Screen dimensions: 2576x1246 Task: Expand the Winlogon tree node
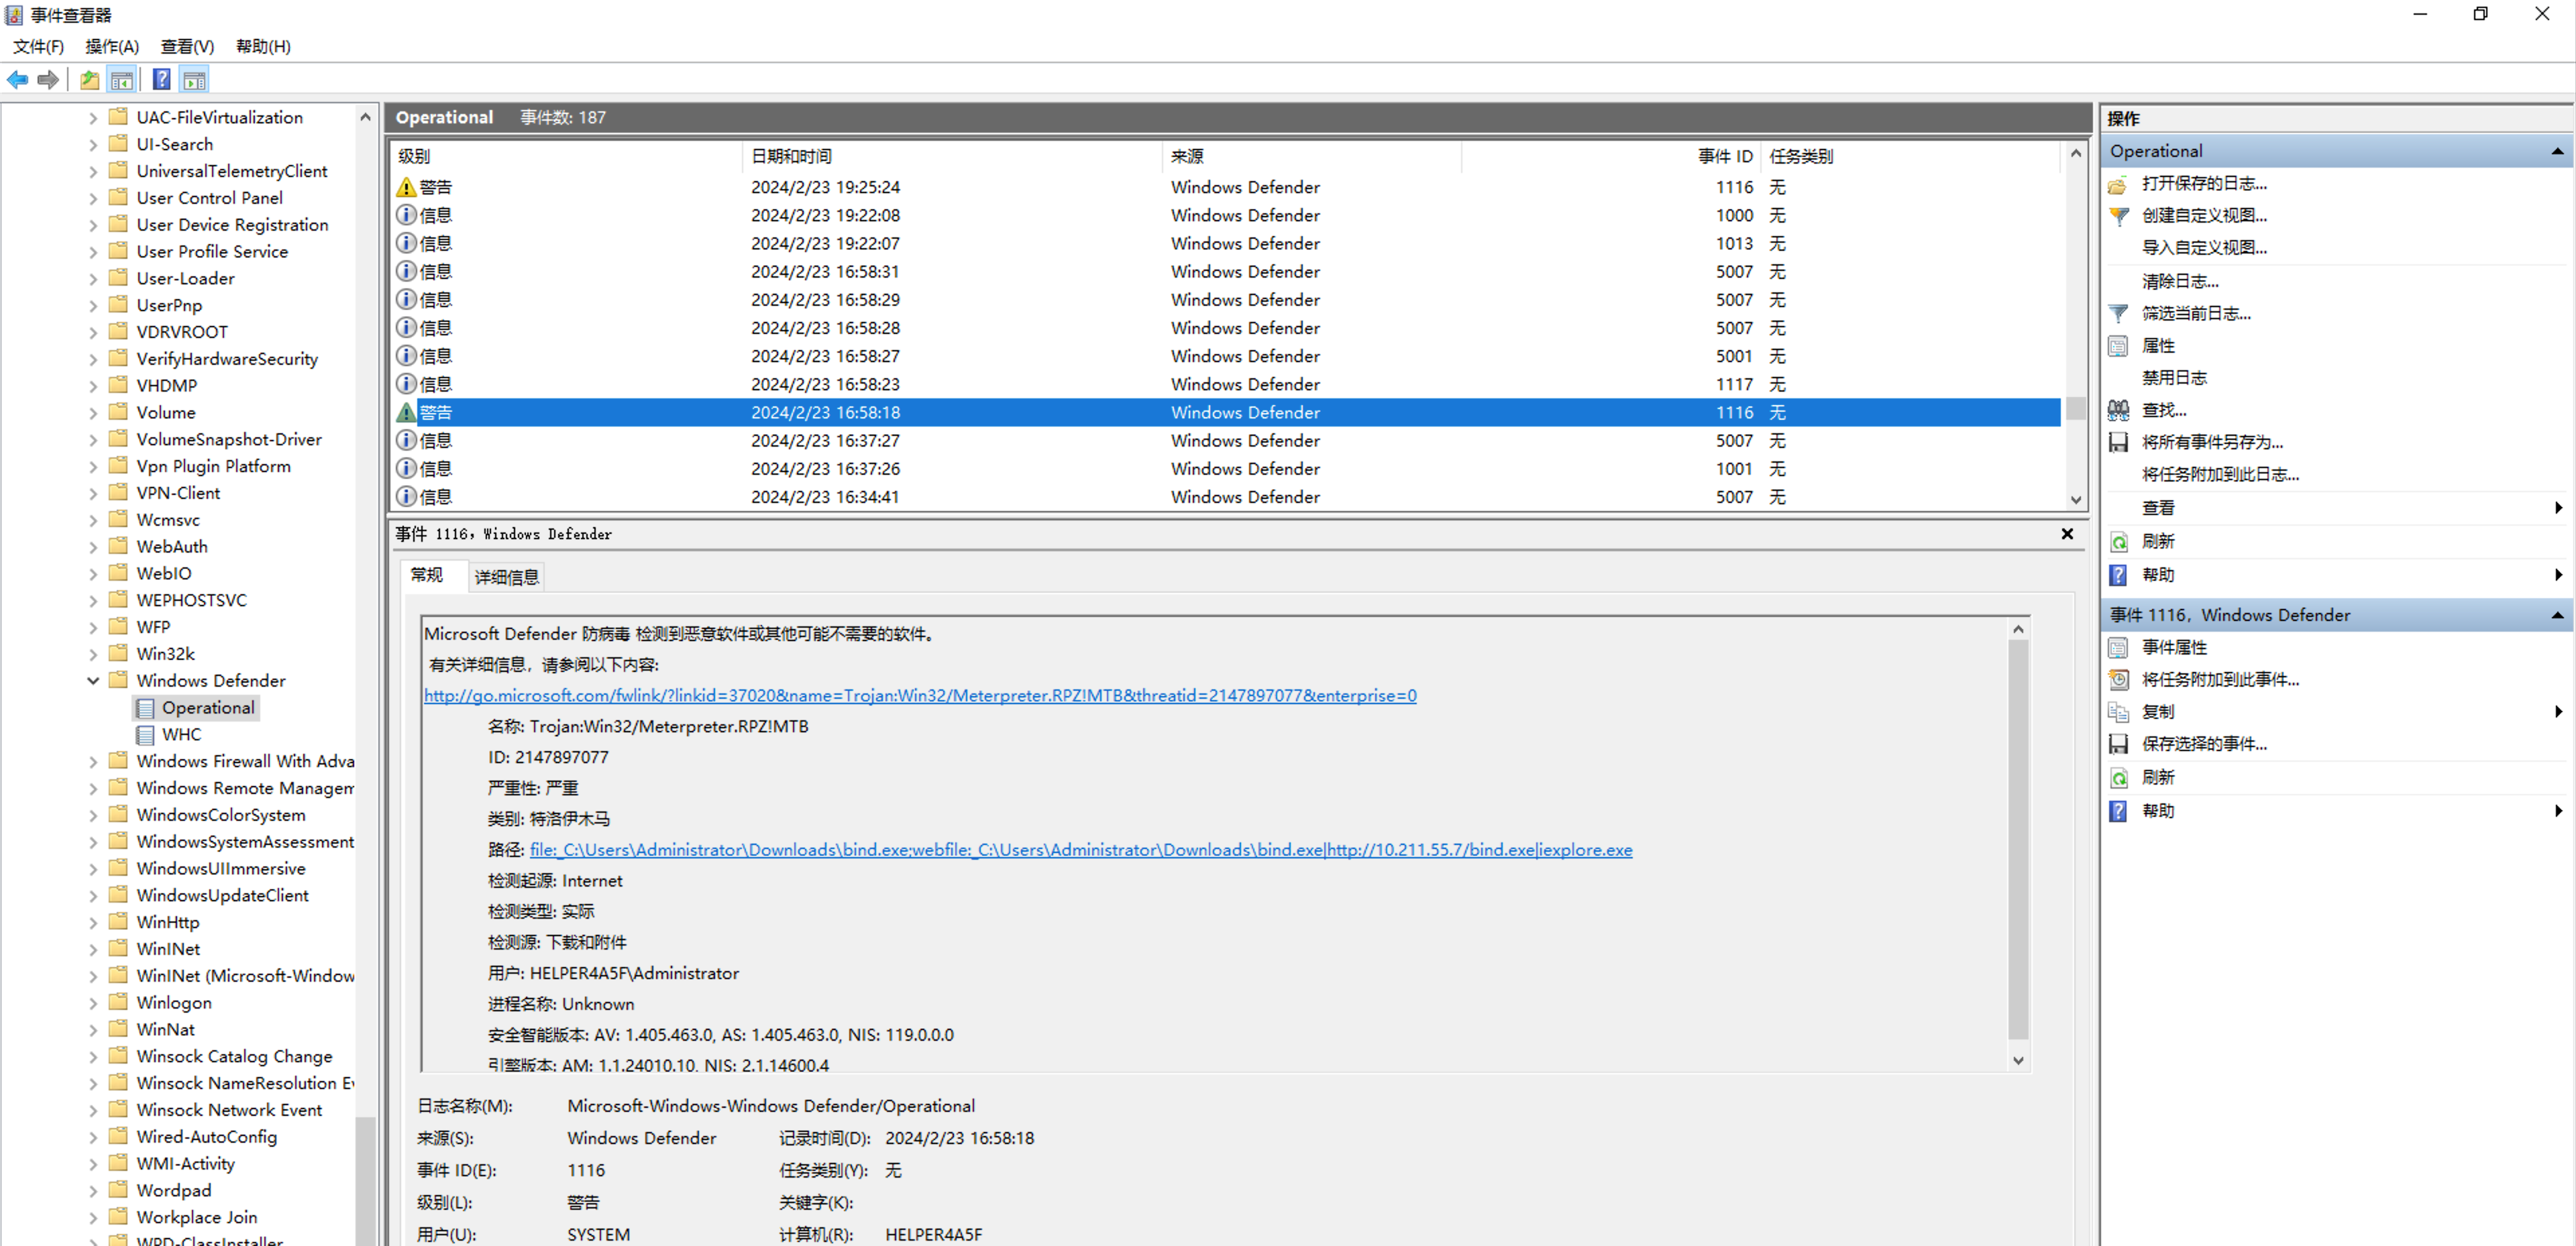(93, 1003)
